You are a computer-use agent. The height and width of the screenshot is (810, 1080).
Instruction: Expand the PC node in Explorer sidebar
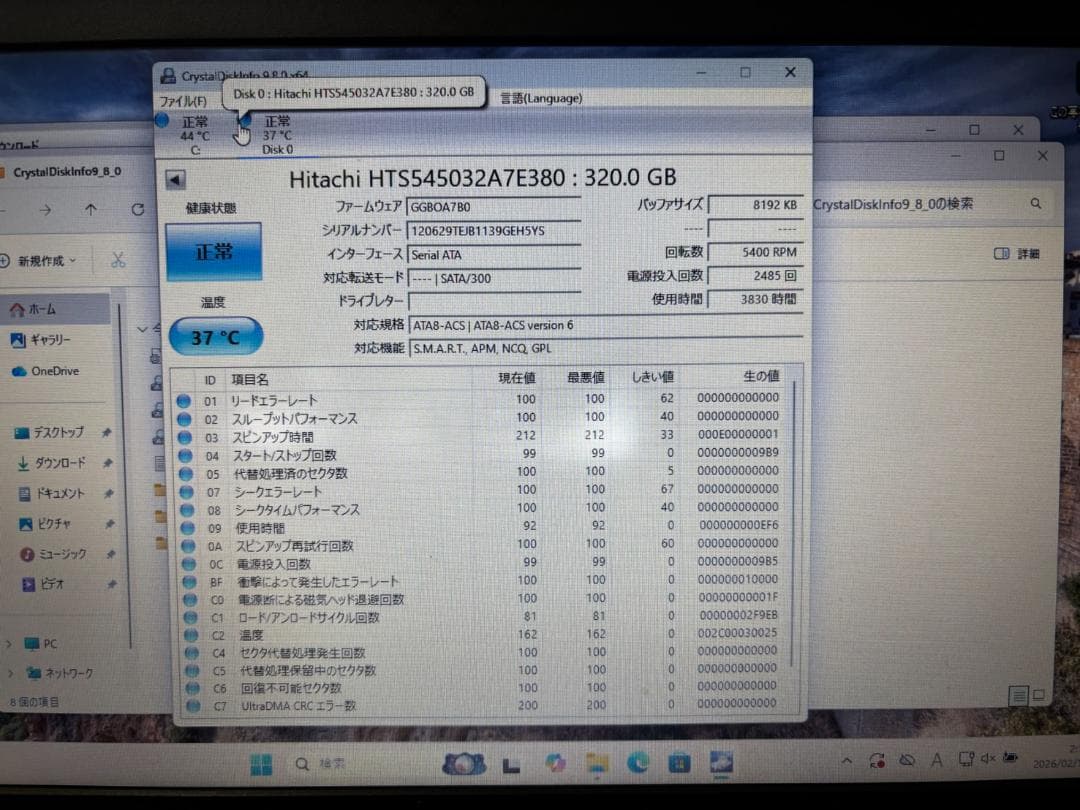pyautogui.click(x=9, y=644)
